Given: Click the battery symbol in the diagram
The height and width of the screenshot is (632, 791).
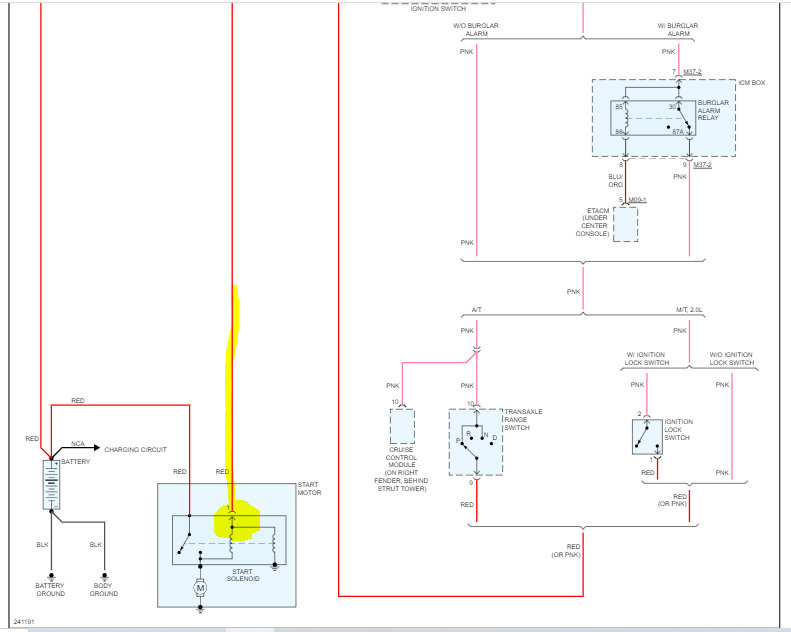Looking at the screenshot, I should 51,484.
